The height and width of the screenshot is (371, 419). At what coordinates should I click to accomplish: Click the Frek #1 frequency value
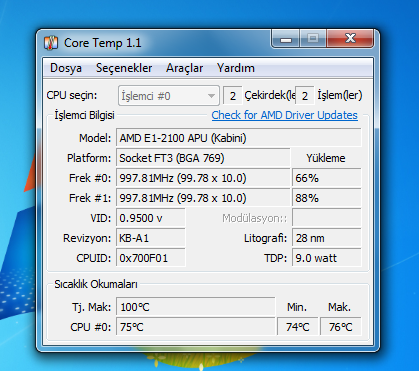point(203,198)
